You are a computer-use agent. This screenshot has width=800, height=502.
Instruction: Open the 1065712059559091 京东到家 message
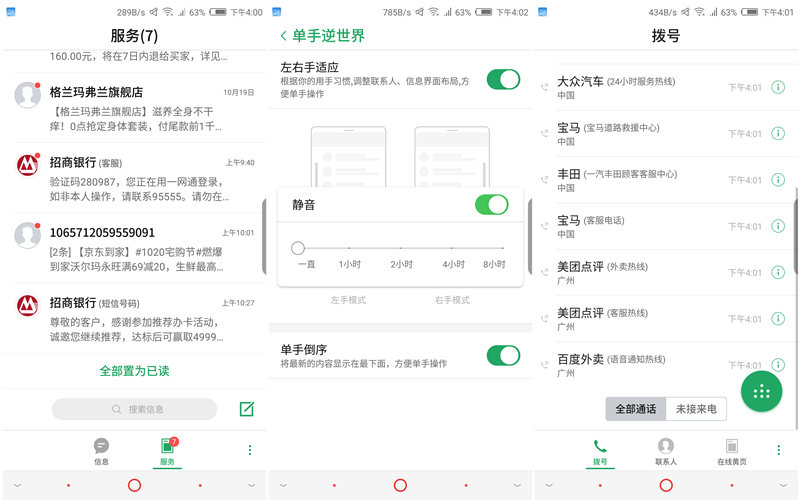click(135, 248)
